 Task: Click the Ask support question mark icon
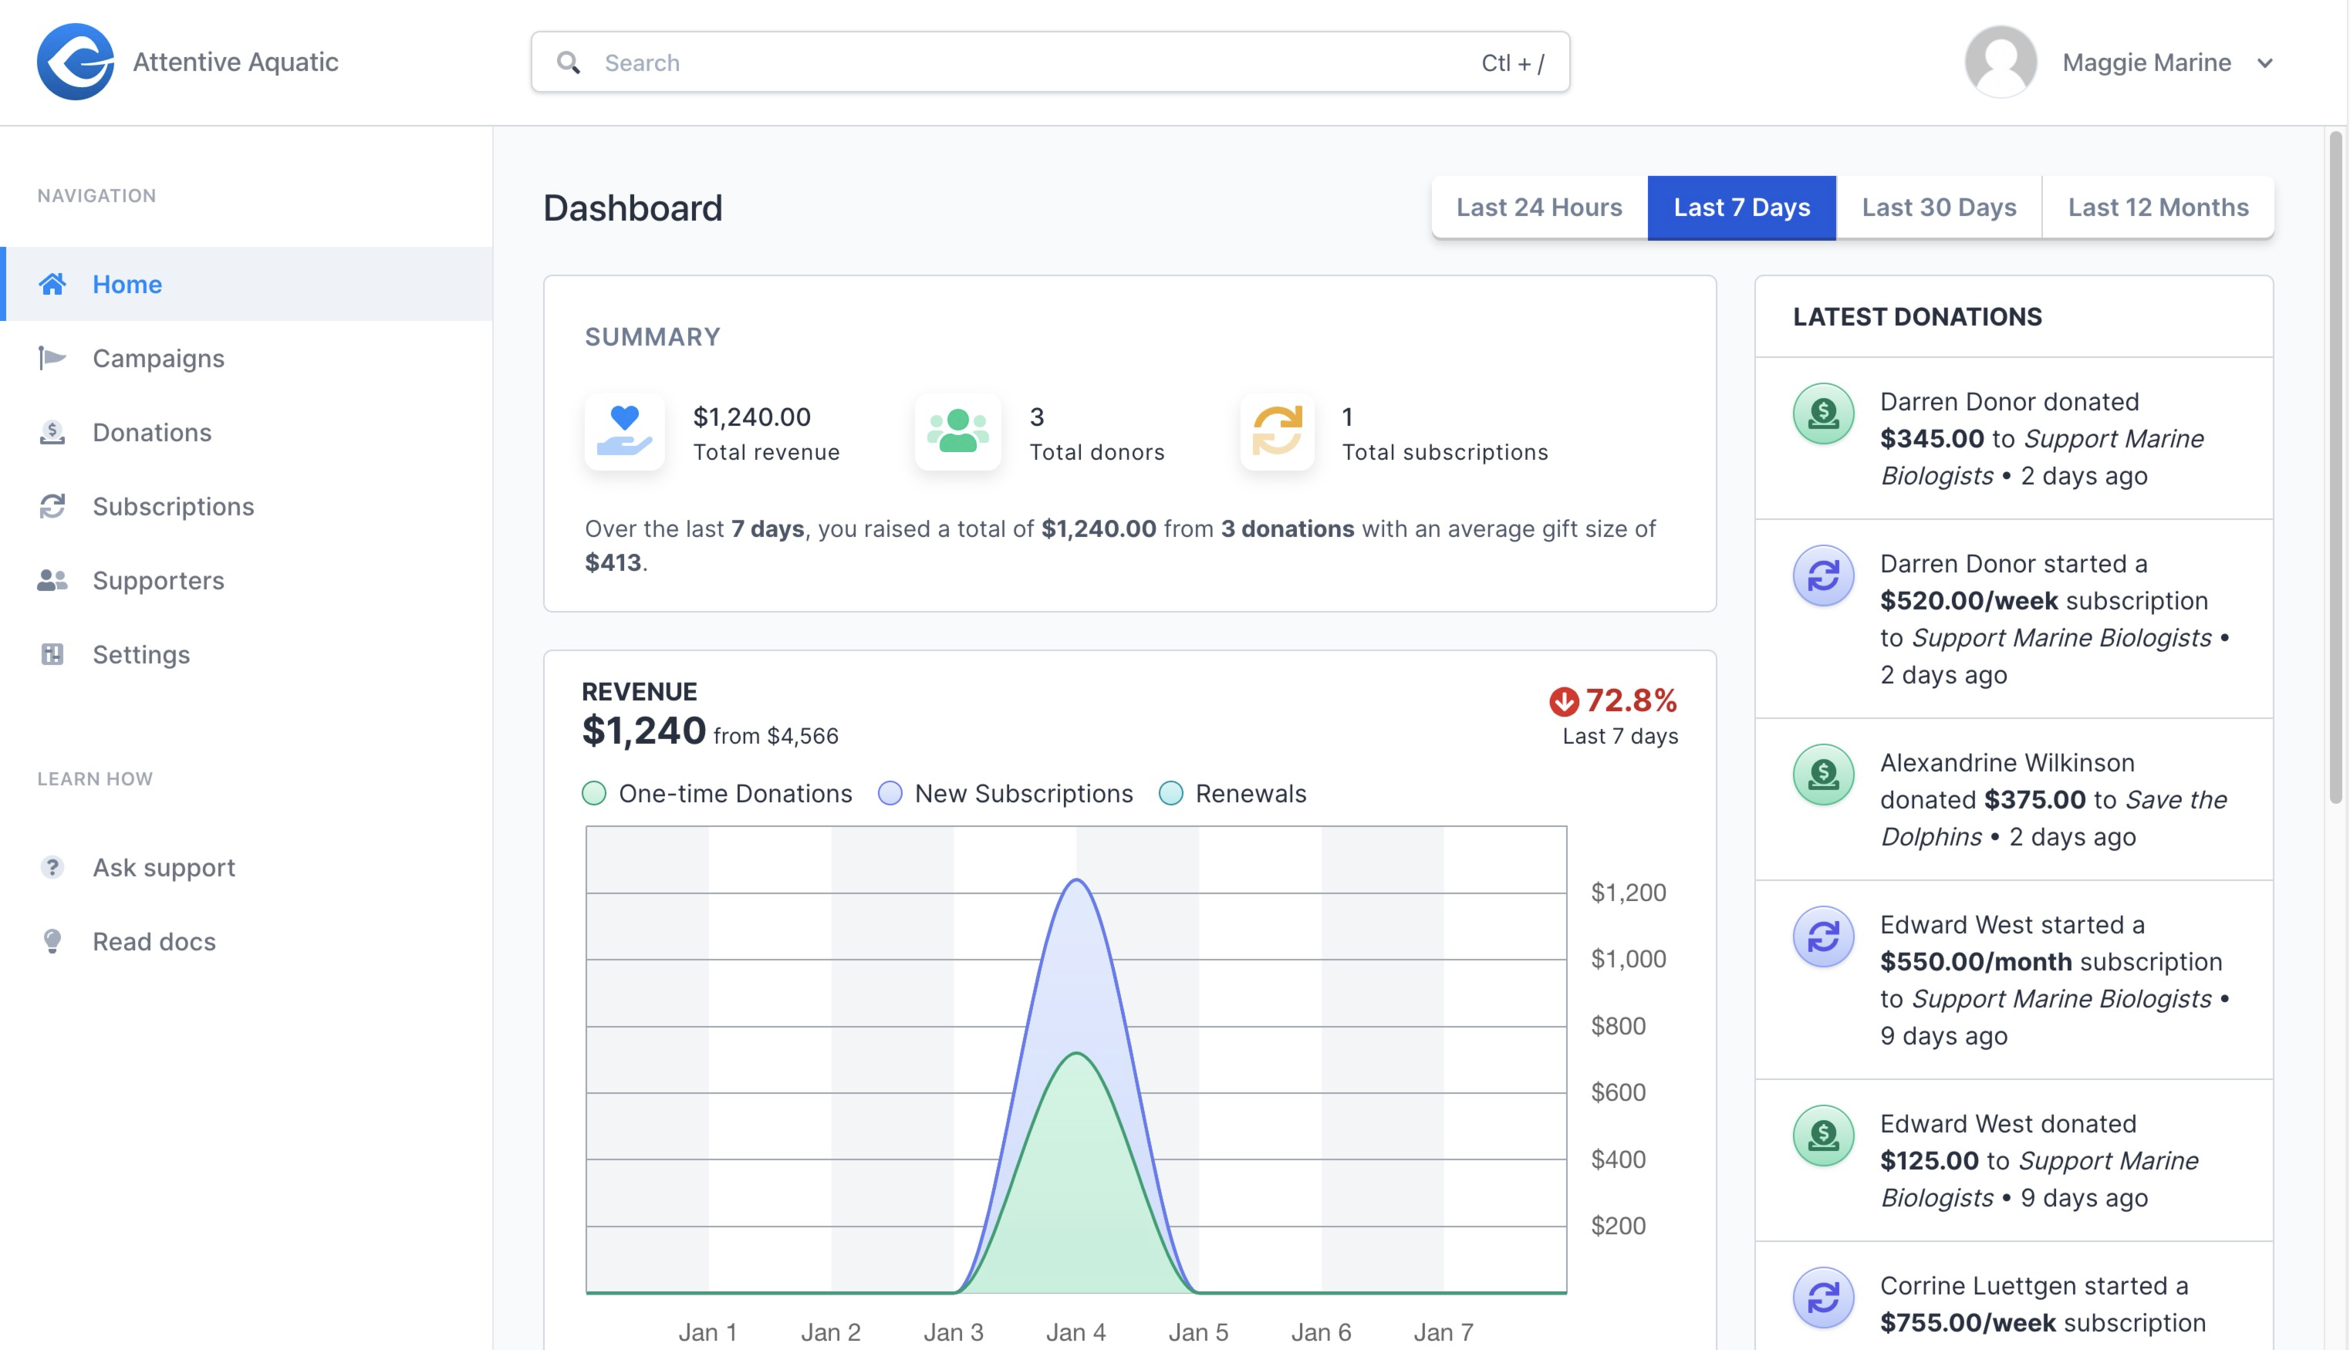[52, 867]
